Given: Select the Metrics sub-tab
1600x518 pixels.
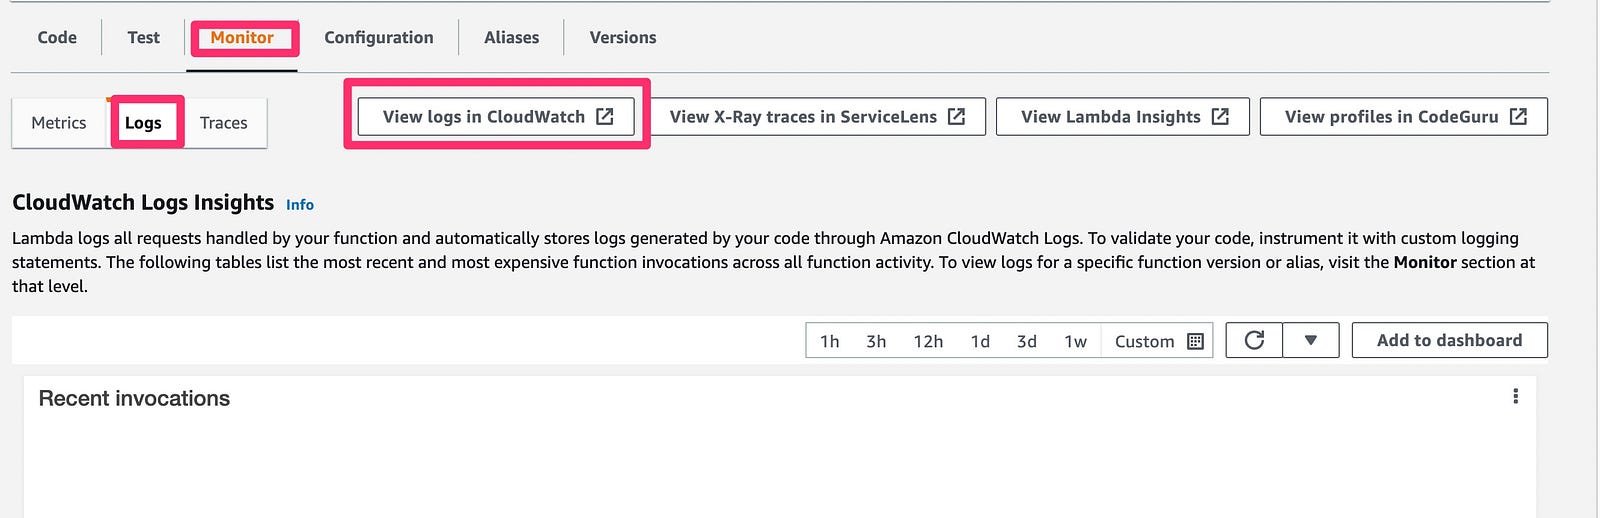Looking at the screenshot, I should click(x=59, y=122).
